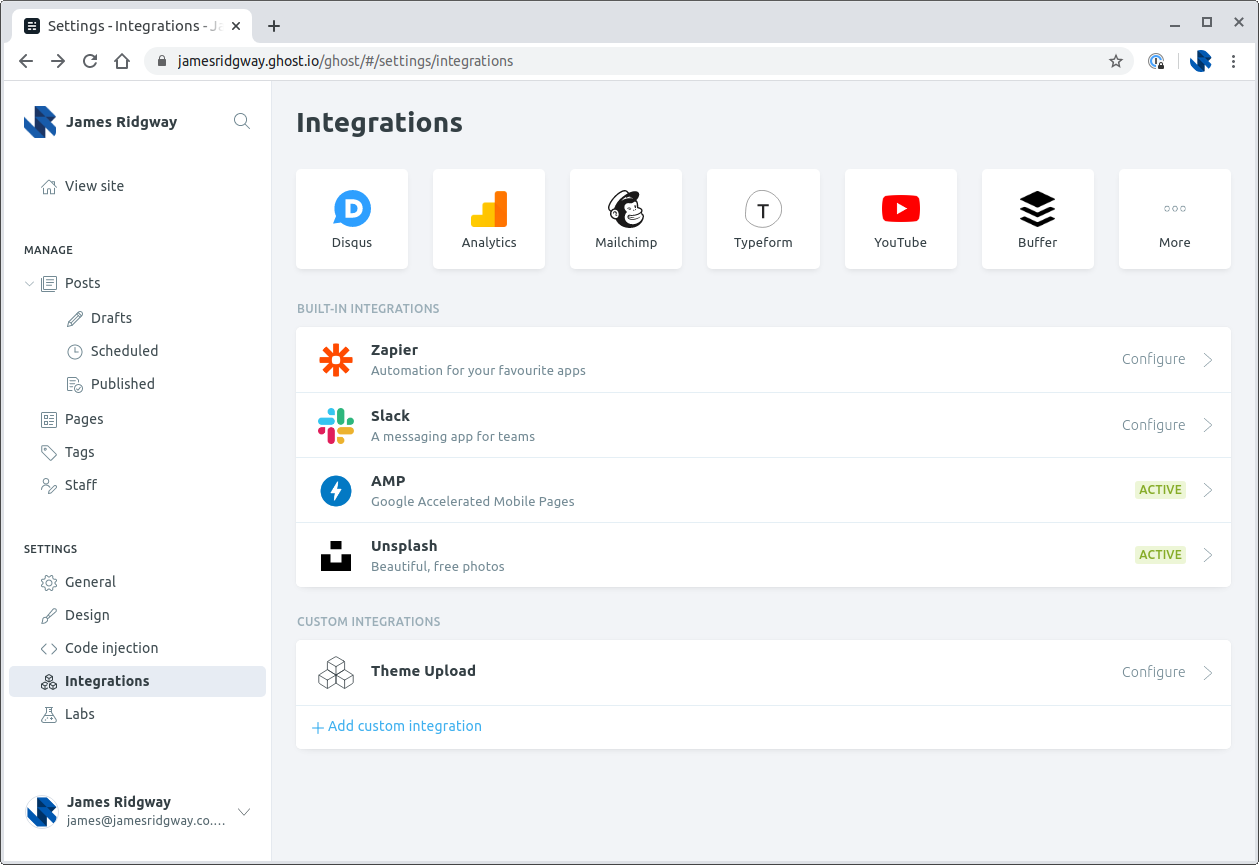The image size is (1259, 865).
Task: Go to Posts in sidebar
Action: tap(83, 283)
